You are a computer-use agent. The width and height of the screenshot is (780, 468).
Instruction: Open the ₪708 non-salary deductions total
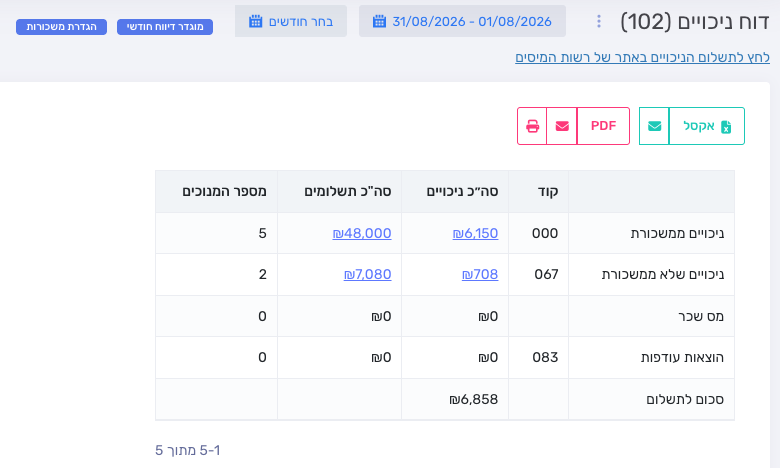click(x=480, y=274)
